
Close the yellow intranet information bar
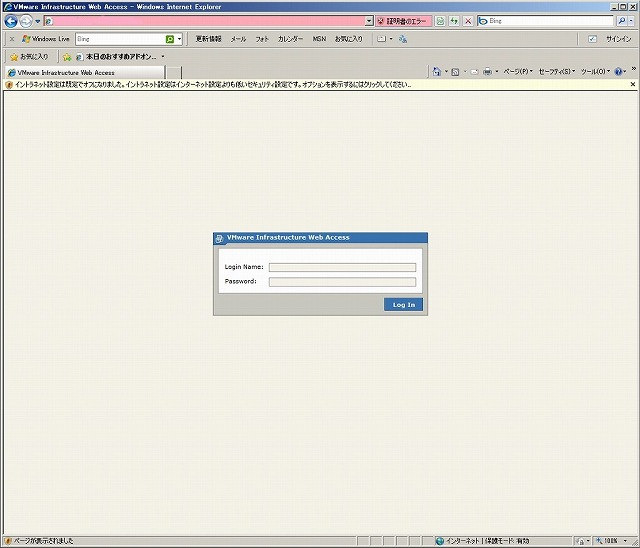click(x=633, y=84)
